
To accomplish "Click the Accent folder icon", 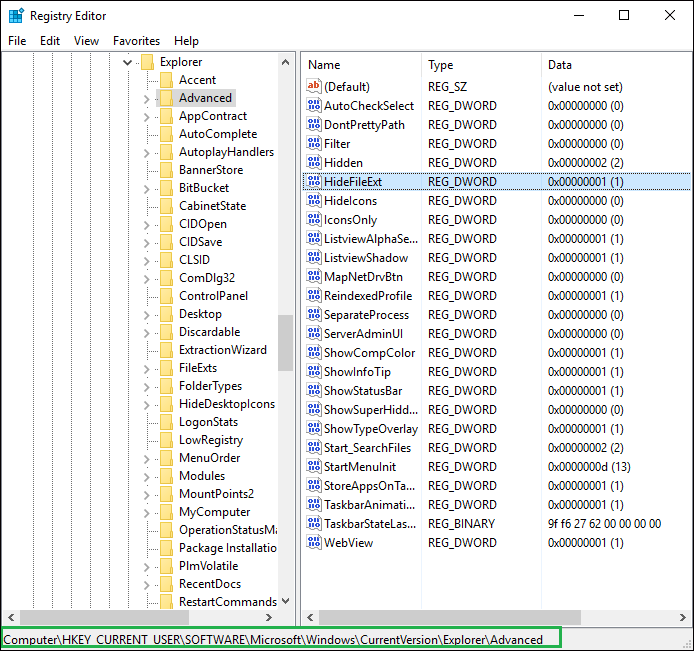I will (x=166, y=80).
